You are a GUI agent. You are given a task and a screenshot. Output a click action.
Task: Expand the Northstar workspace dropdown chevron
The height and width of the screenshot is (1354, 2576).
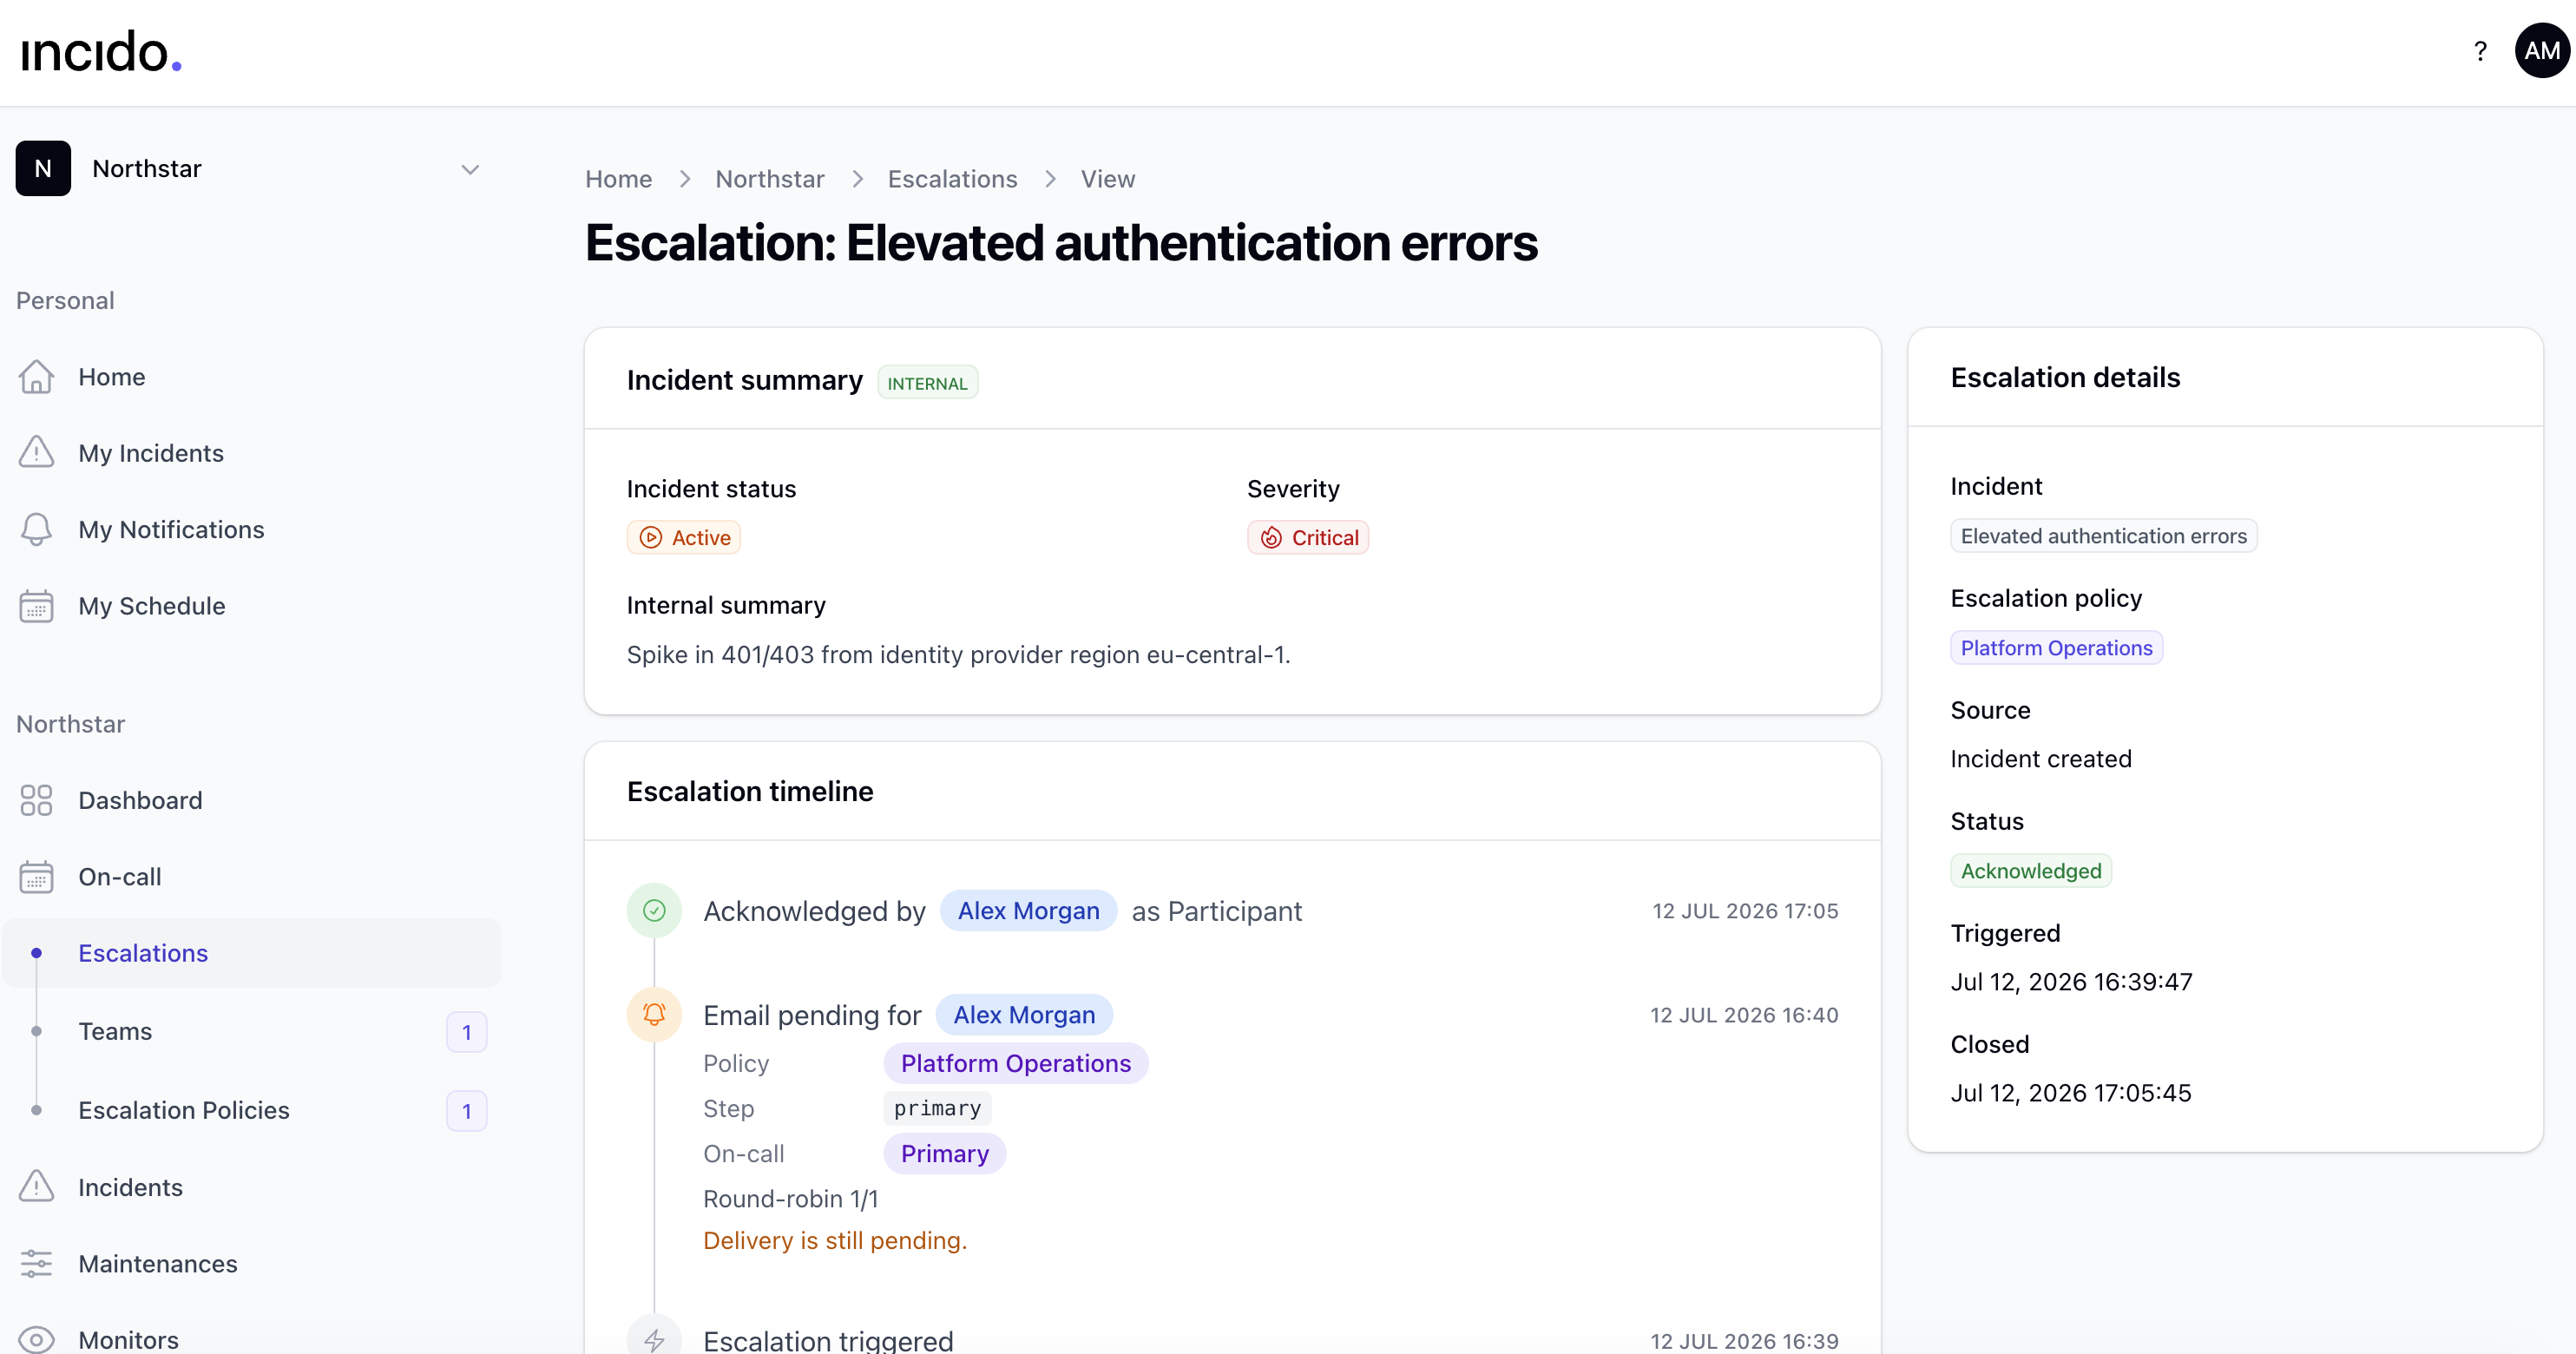(x=470, y=169)
